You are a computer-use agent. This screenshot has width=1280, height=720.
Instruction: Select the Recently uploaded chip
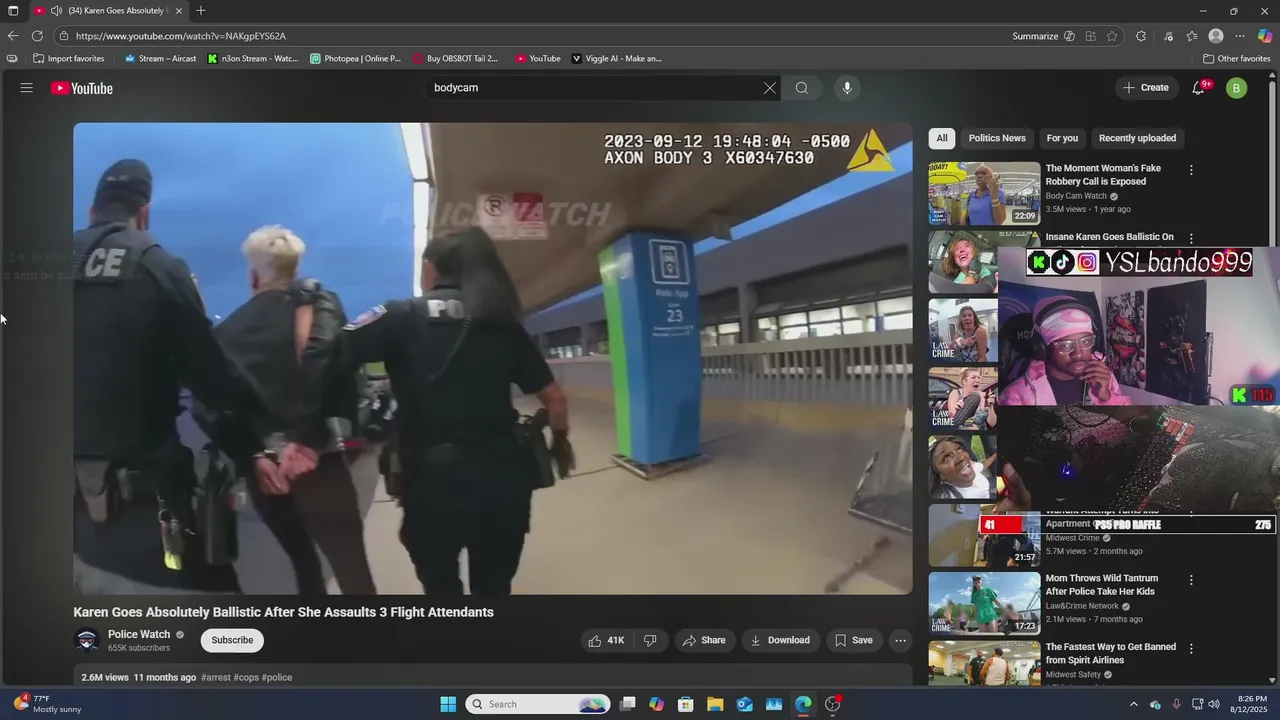1137,138
